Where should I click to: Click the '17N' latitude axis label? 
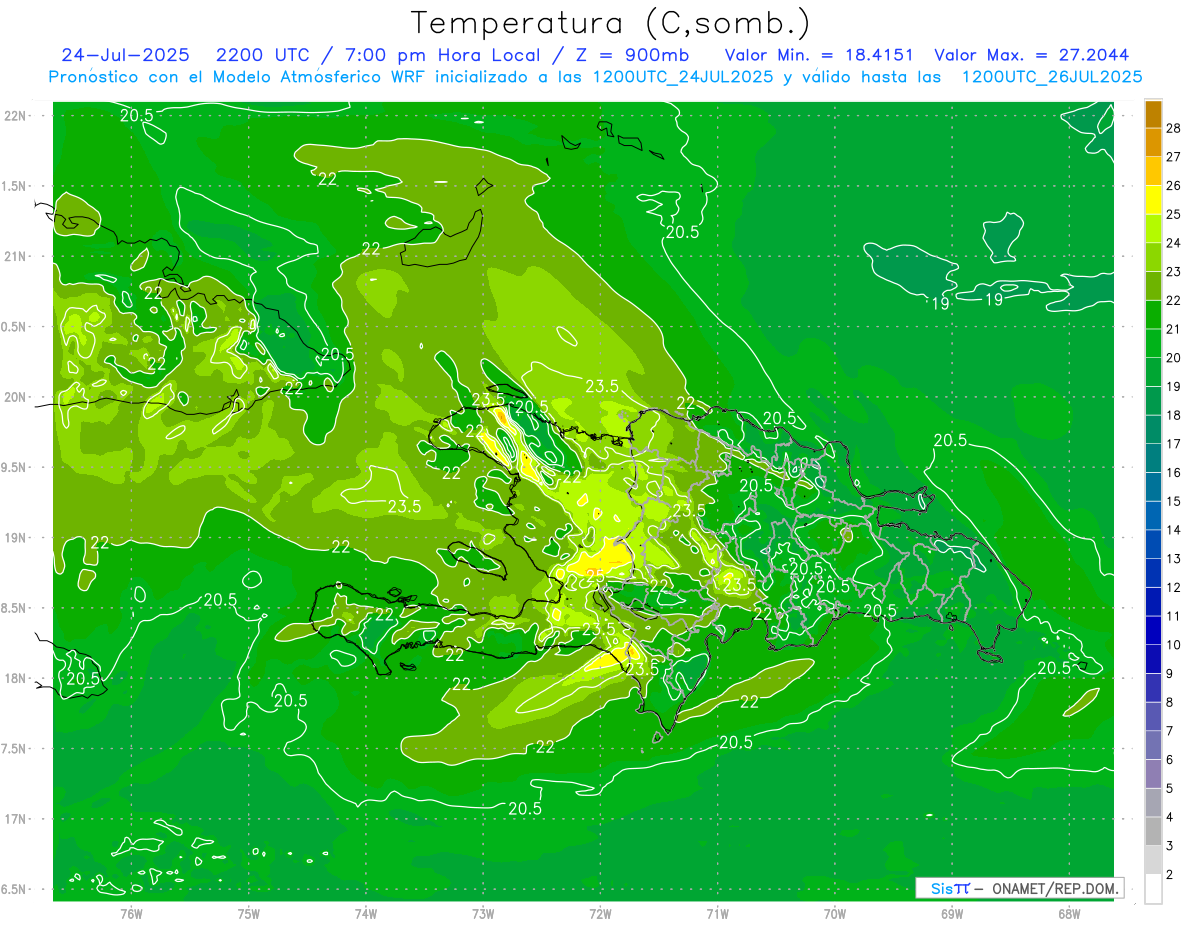15,819
